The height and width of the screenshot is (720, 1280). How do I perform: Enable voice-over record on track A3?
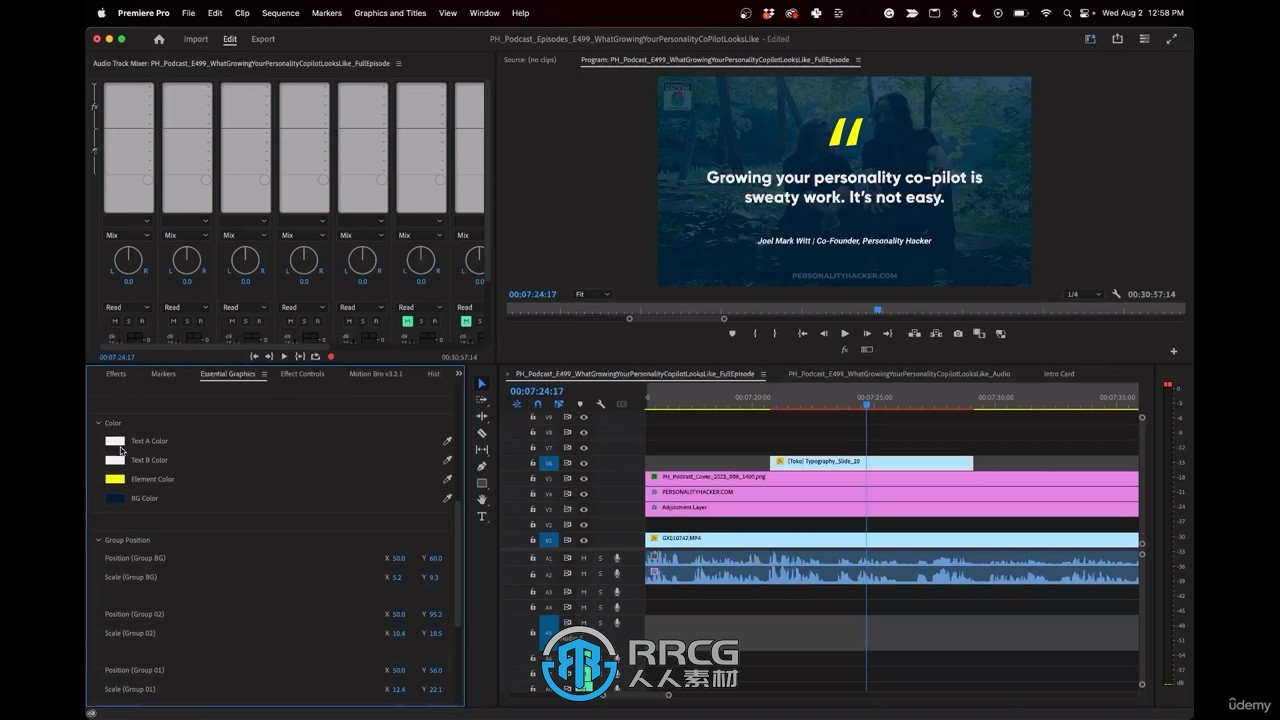click(x=617, y=592)
